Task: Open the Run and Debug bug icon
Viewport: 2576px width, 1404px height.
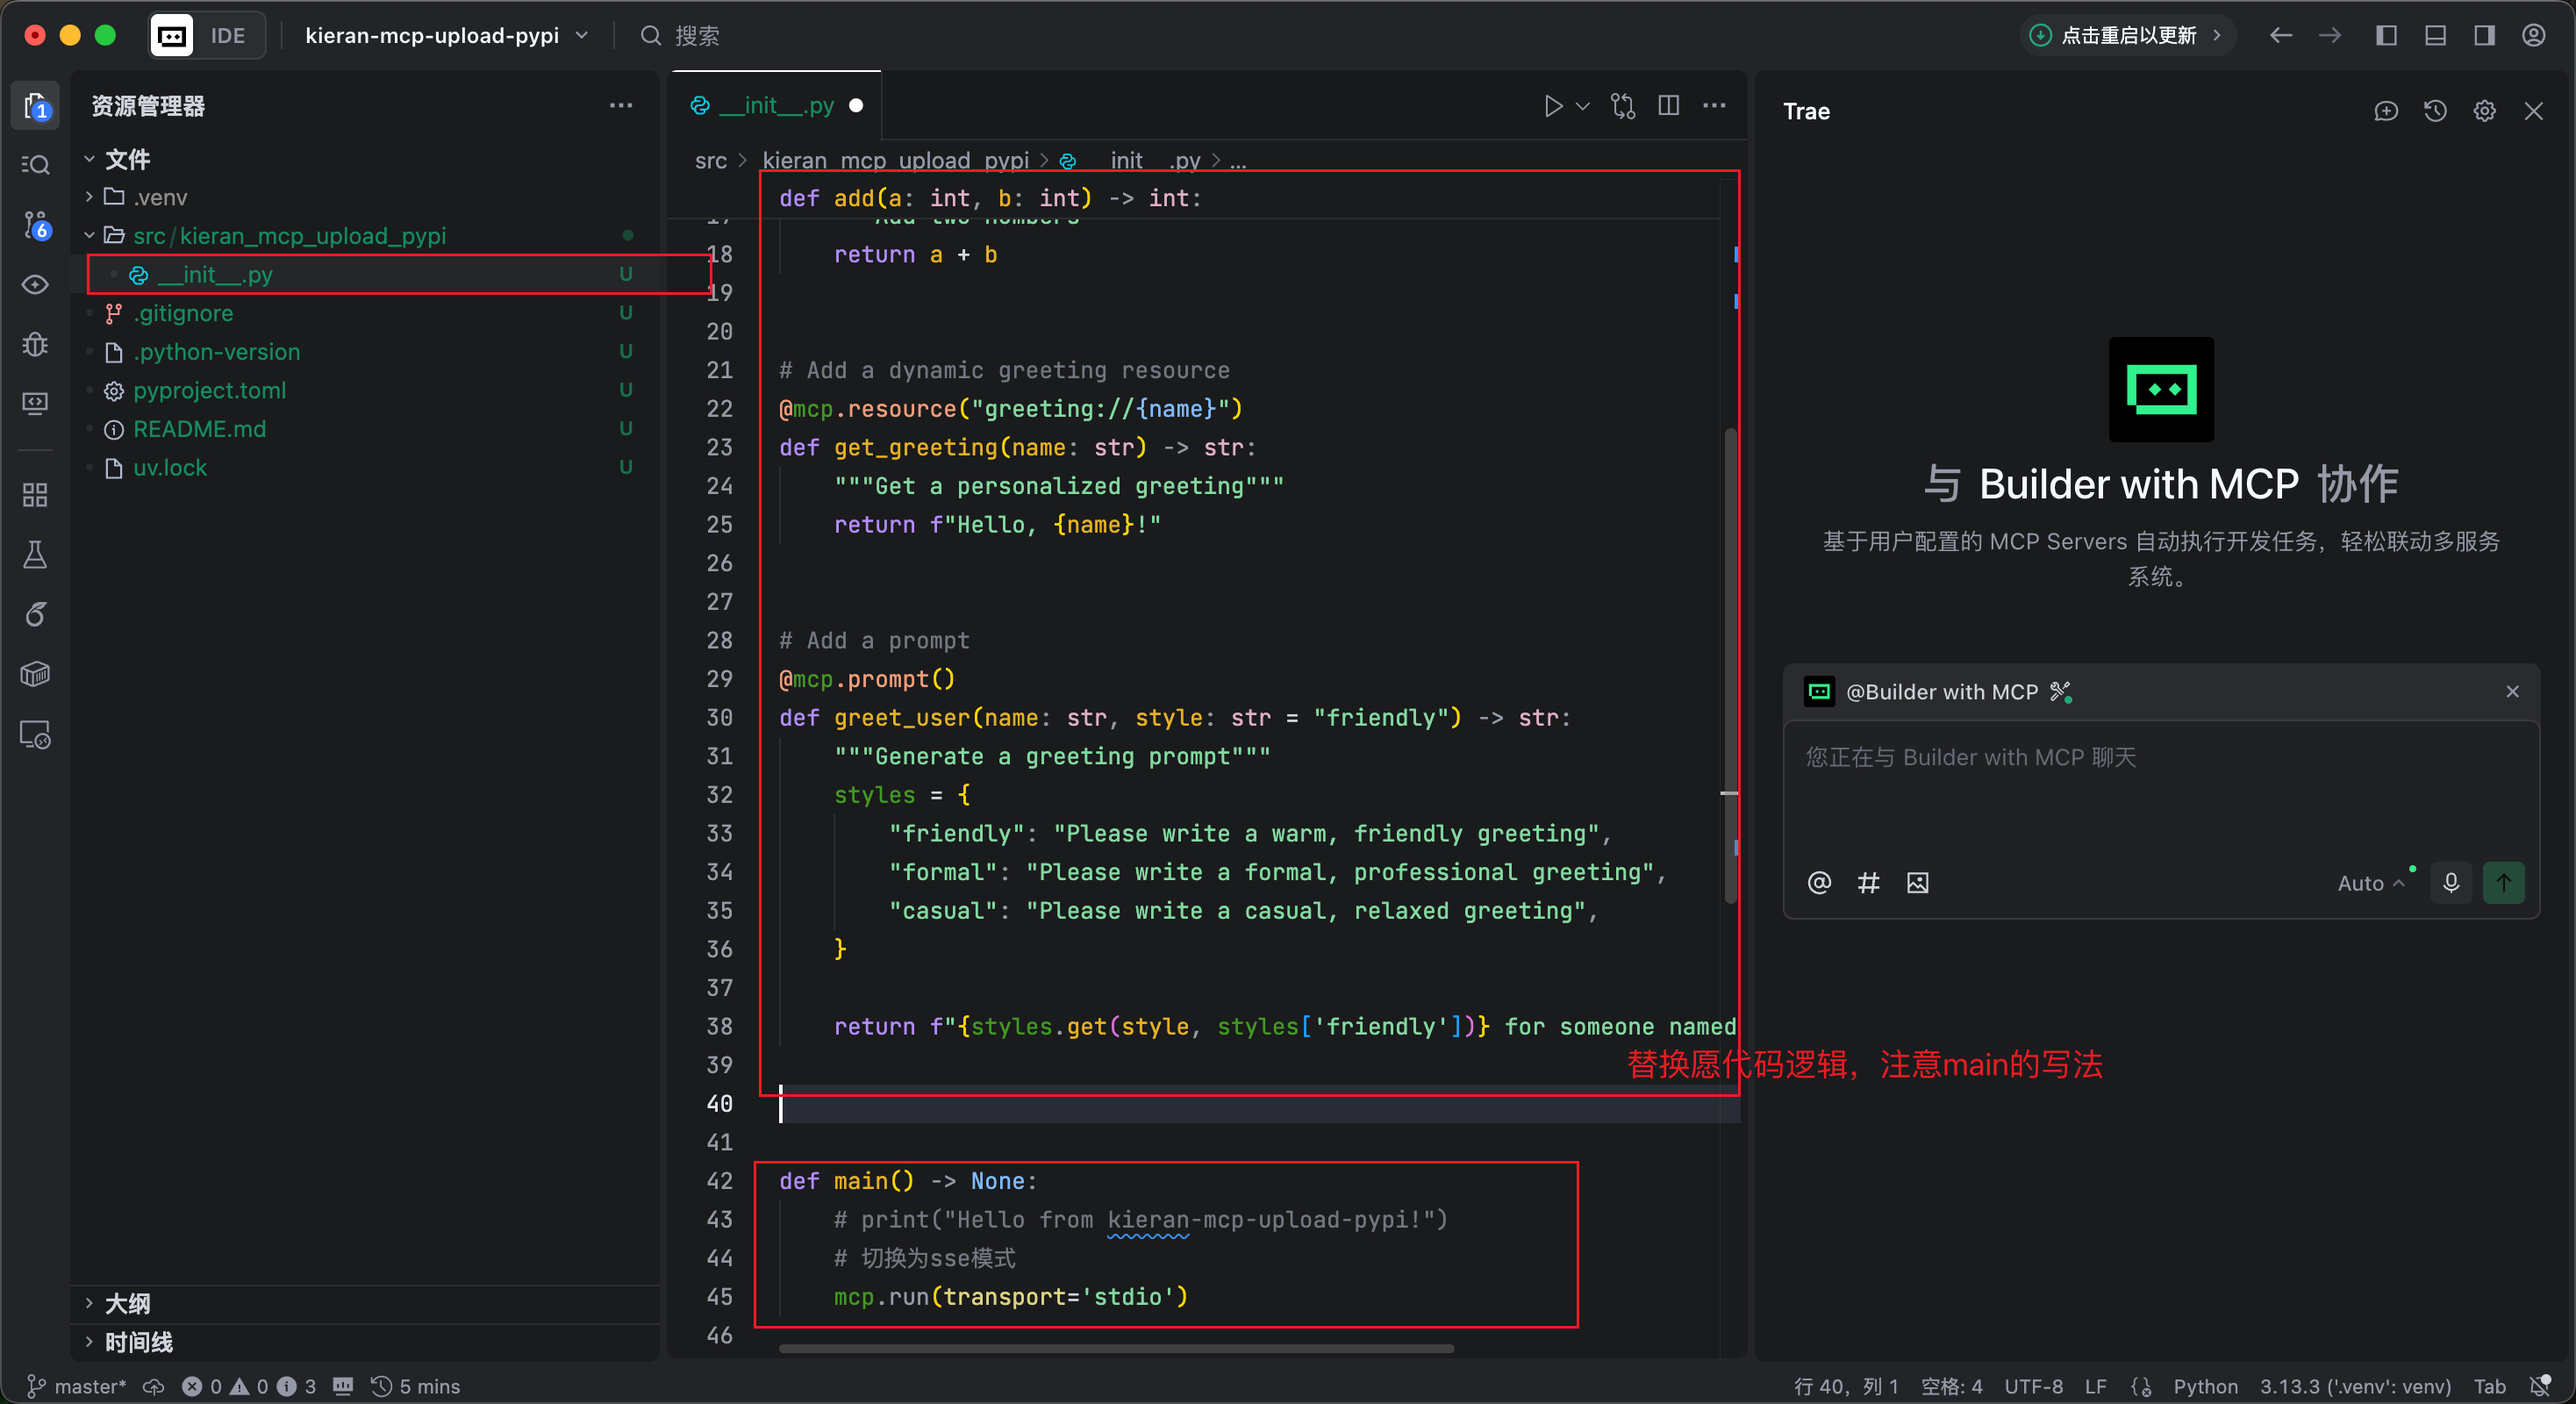Action: pos(35,344)
